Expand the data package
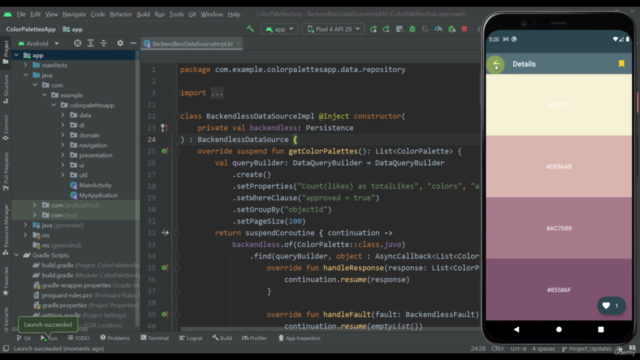Screen dimensions: 640x360 coord(63,115)
